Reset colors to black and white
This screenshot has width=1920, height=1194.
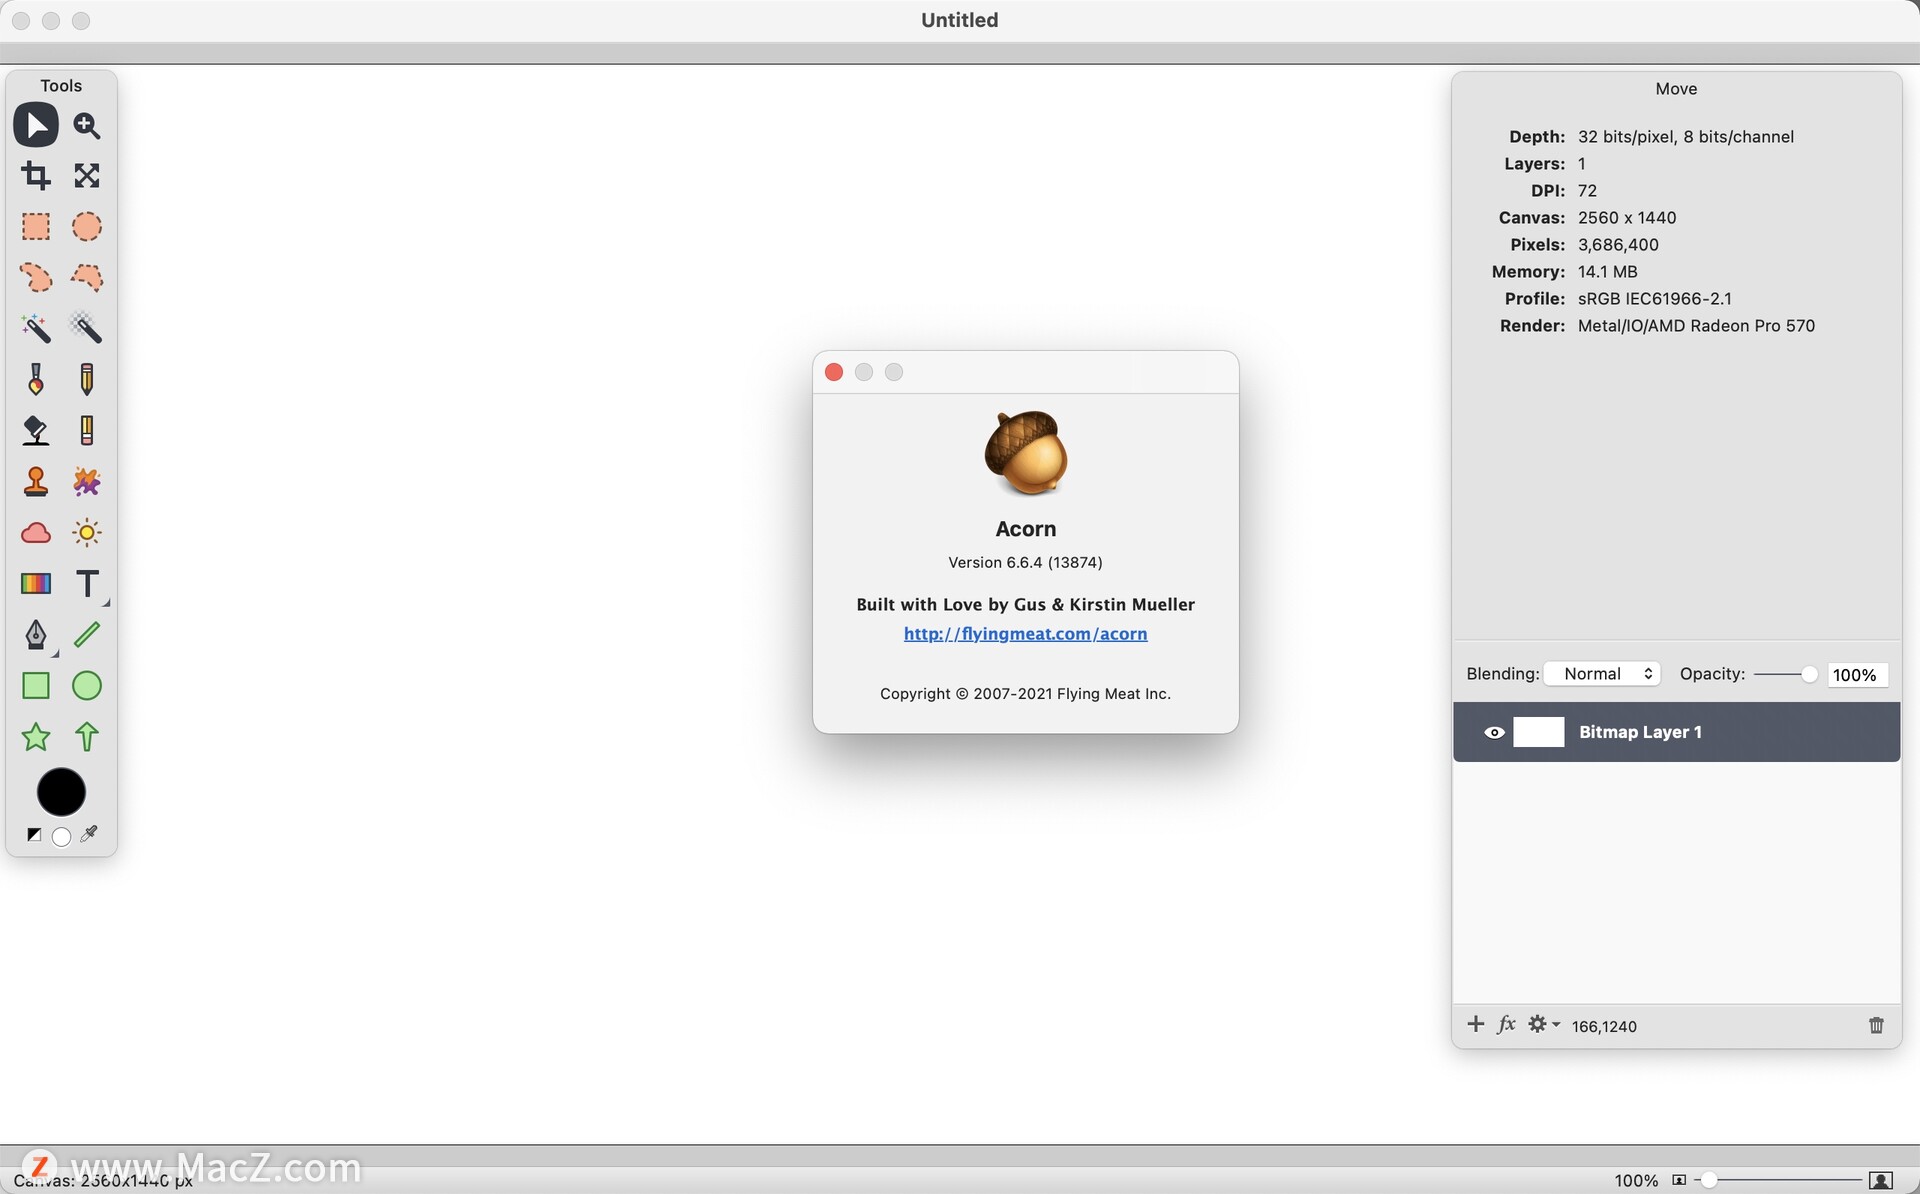[x=34, y=835]
